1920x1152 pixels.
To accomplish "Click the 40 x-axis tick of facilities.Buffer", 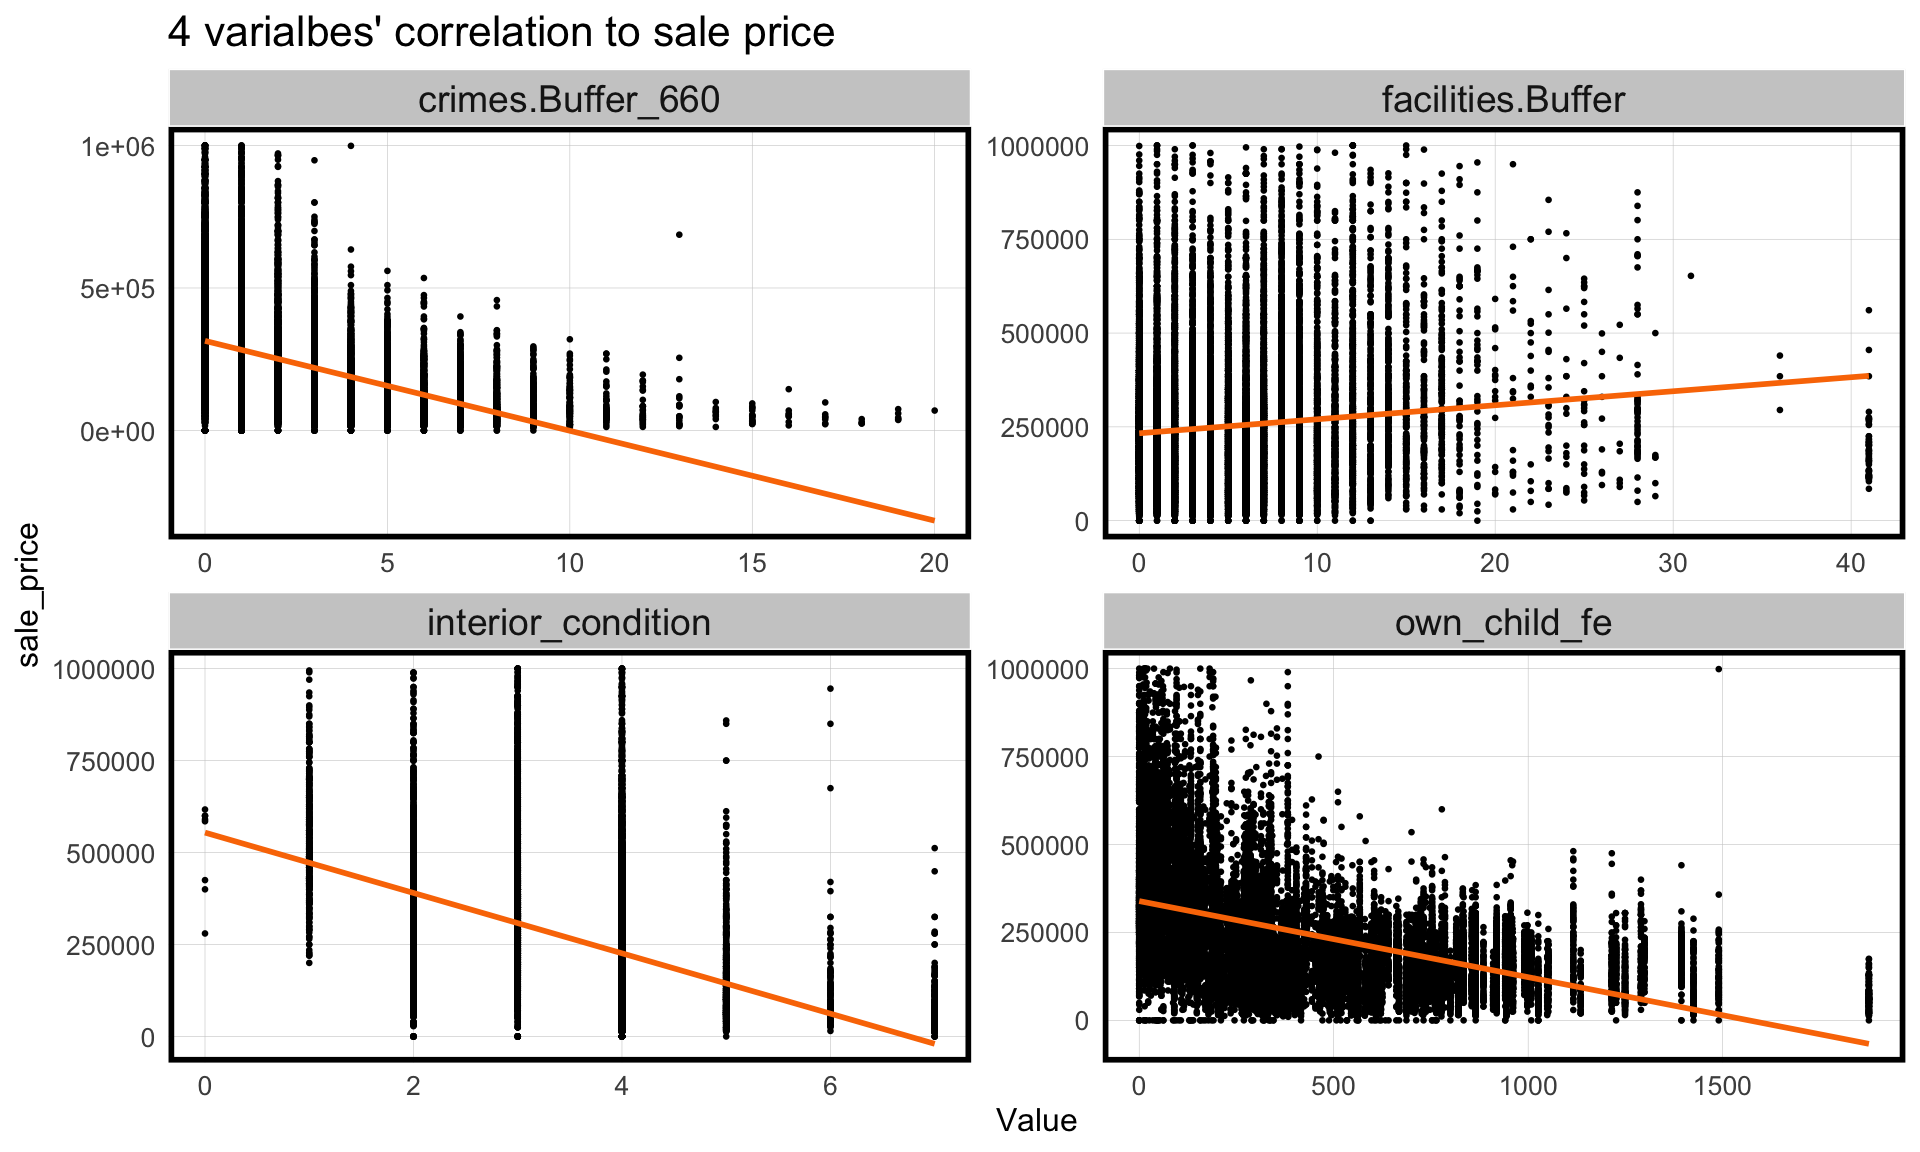I will pyautogui.click(x=1851, y=563).
